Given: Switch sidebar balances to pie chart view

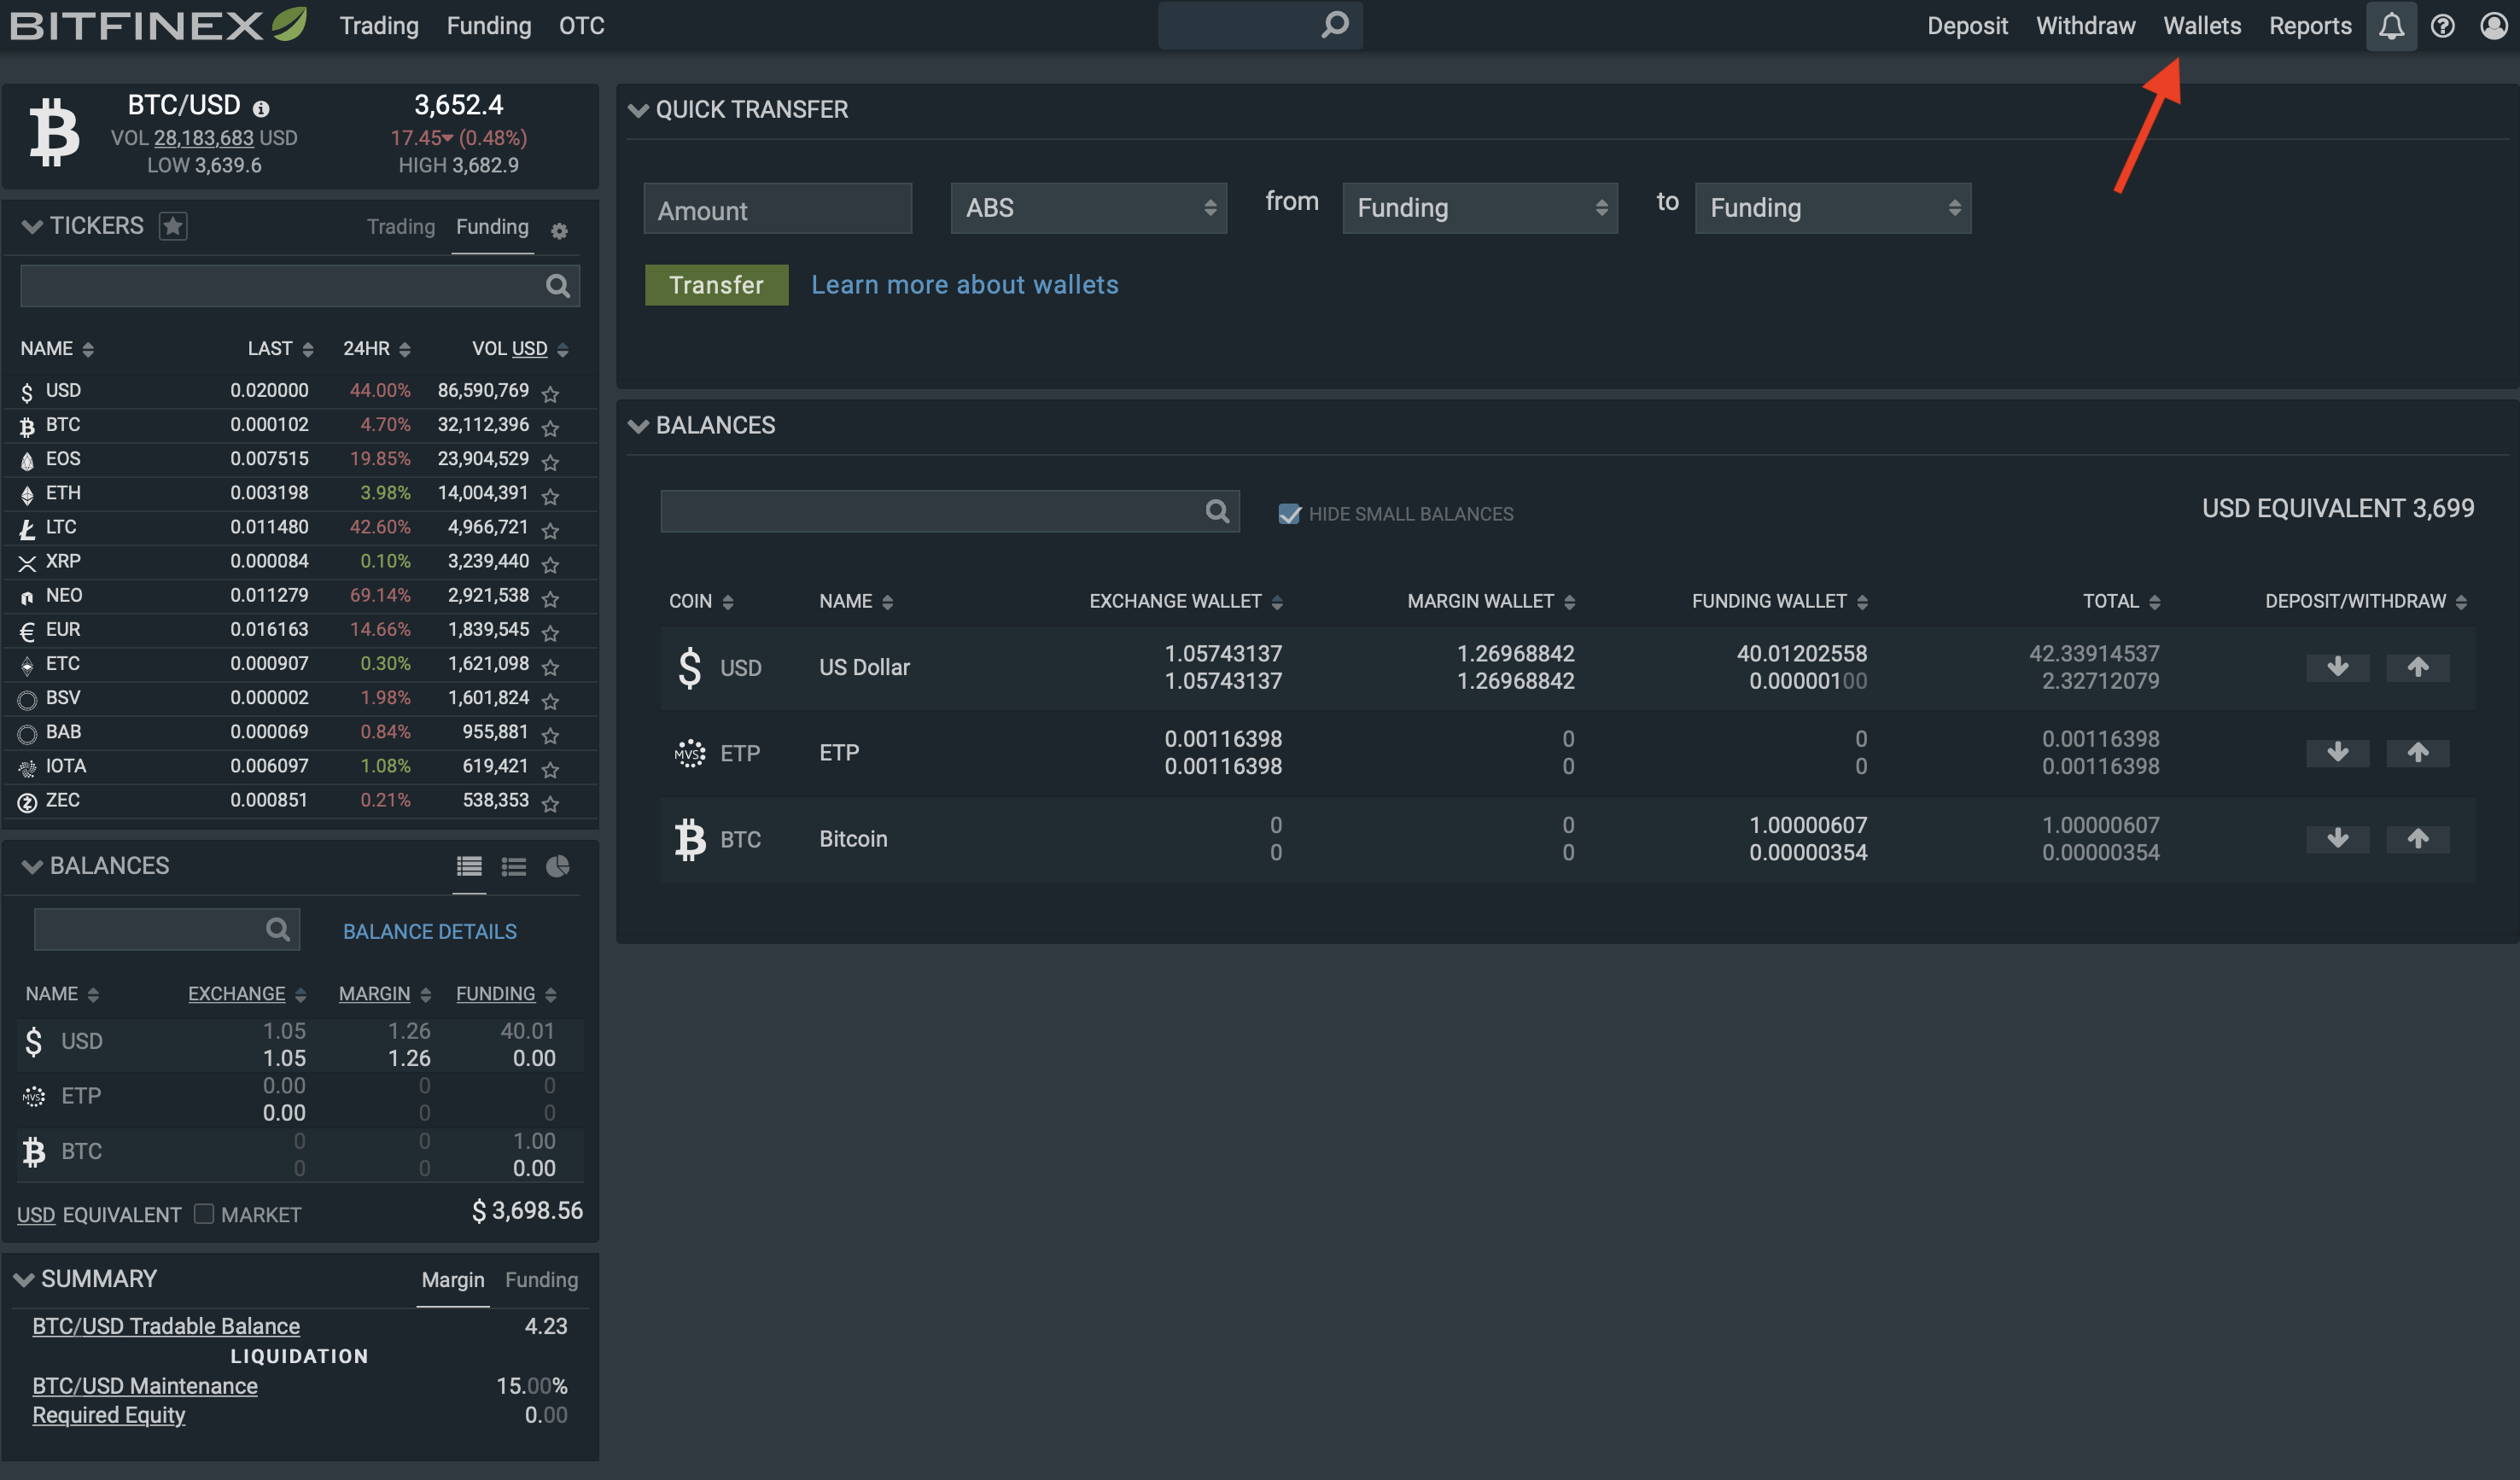Looking at the screenshot, I should (558, 866).
